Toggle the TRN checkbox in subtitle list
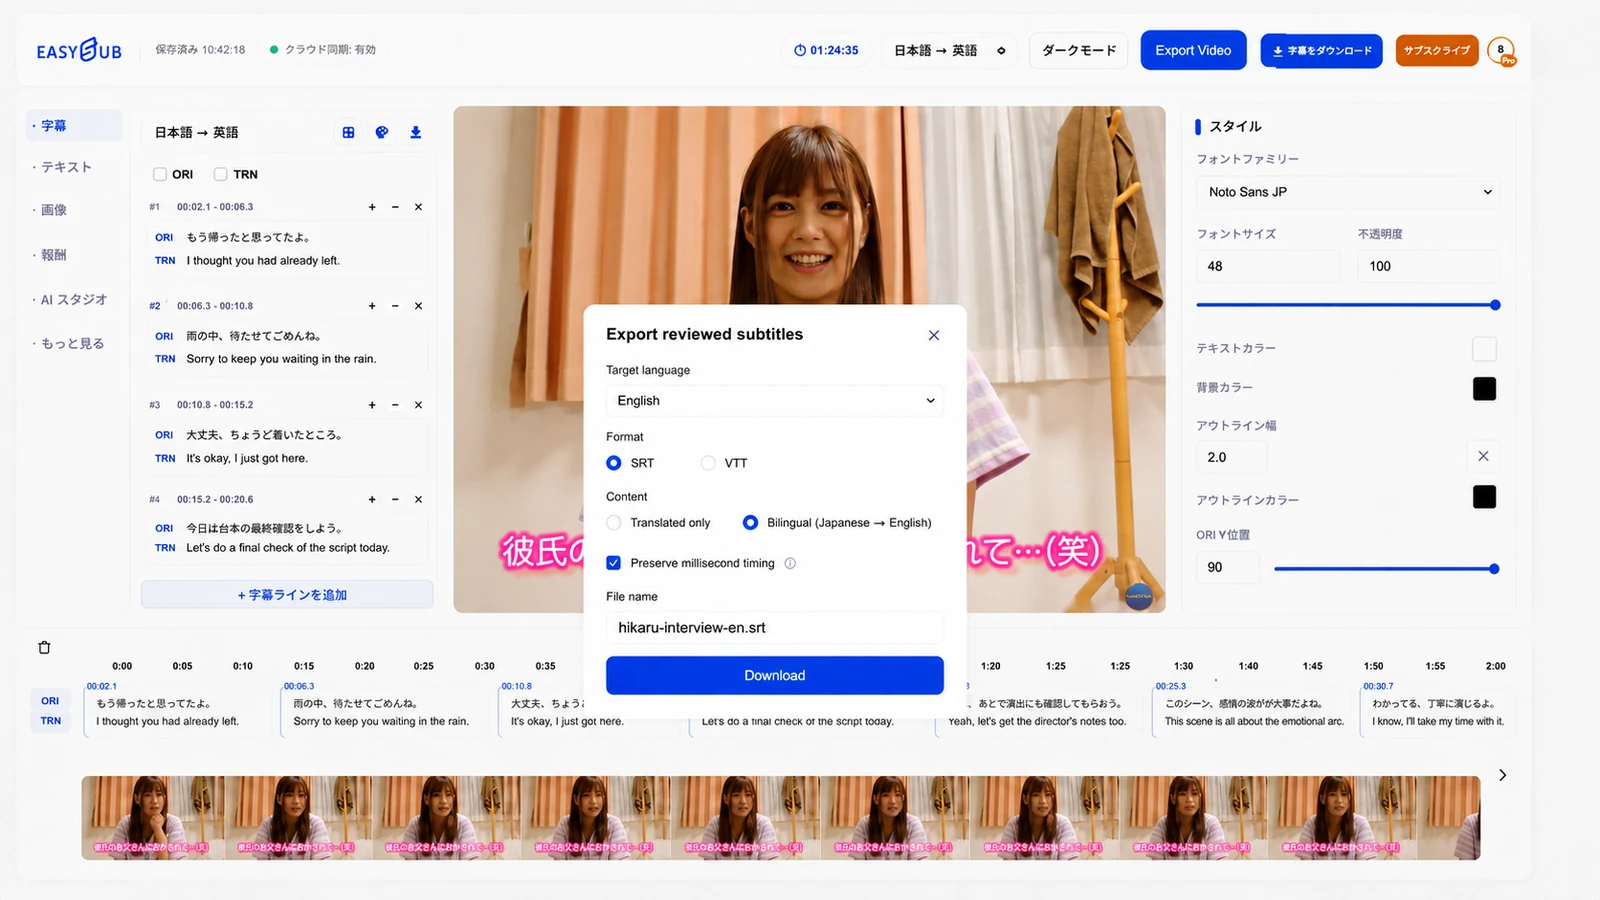 (x=221, y=174)
